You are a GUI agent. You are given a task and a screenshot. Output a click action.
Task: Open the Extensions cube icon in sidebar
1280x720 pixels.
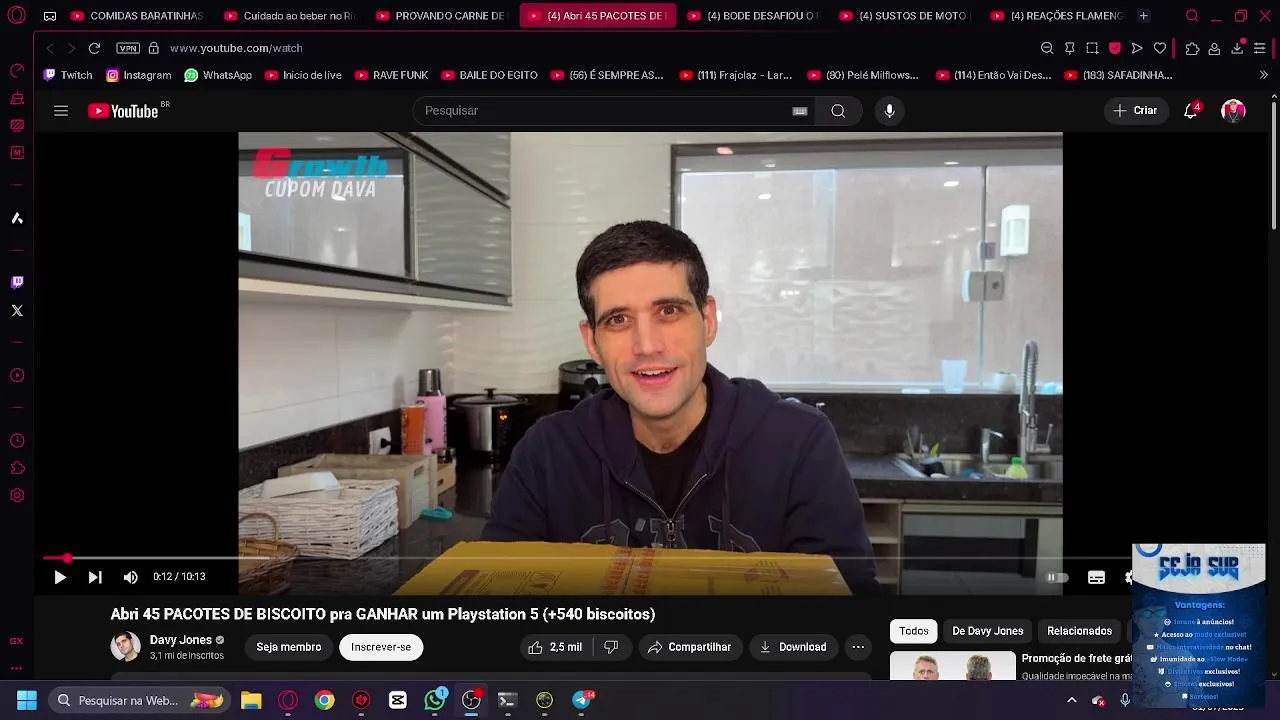click(x=17, y=468)
